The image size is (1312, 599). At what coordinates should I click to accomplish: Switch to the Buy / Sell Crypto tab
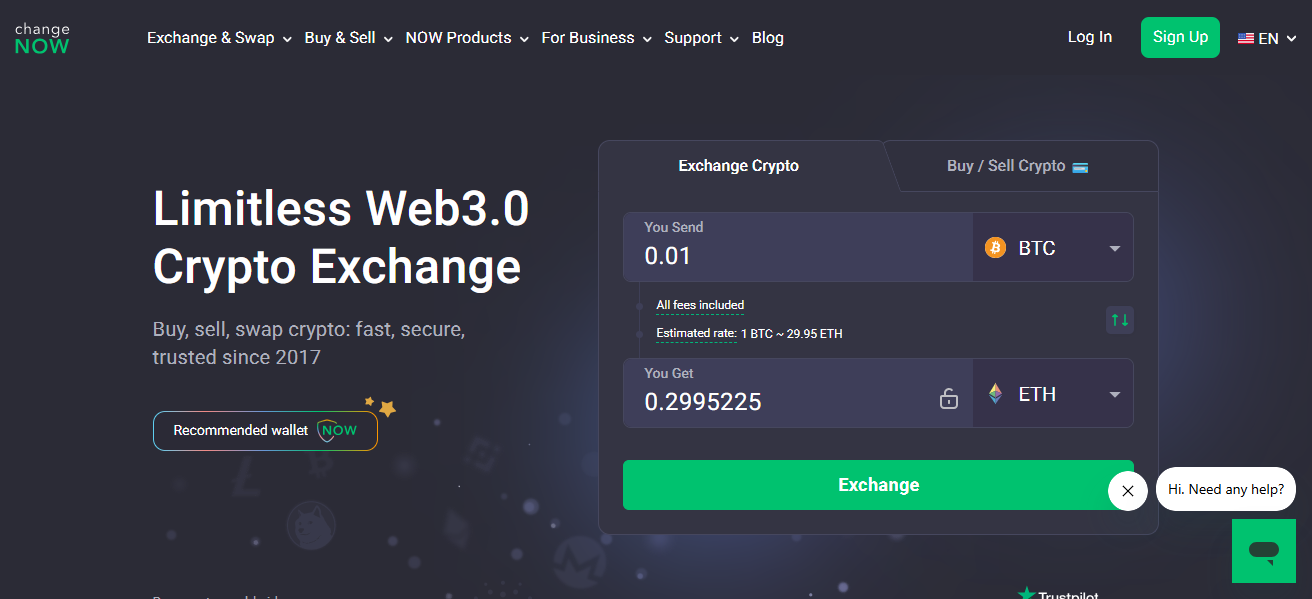(1005, 165)
